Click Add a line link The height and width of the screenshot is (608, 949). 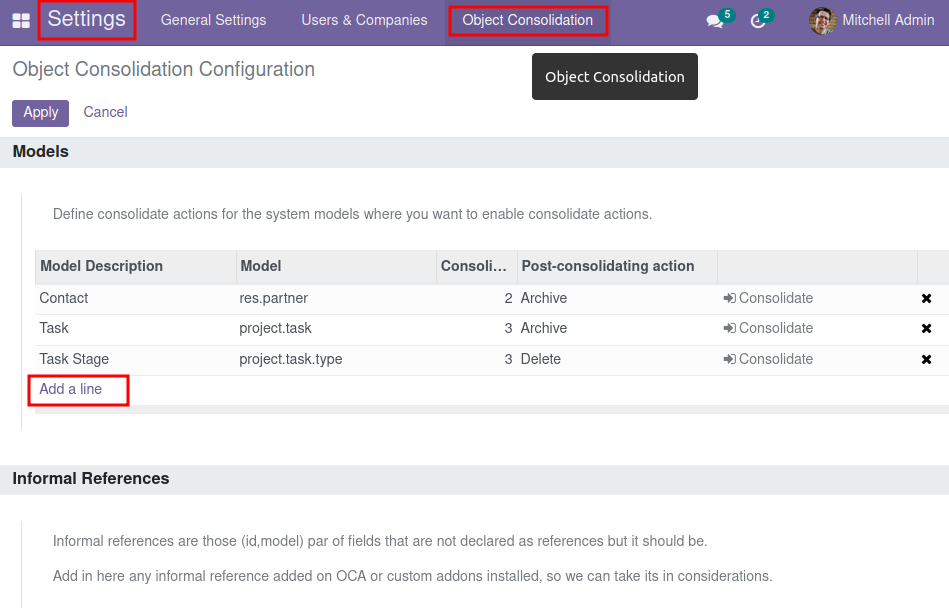point(71,390)
